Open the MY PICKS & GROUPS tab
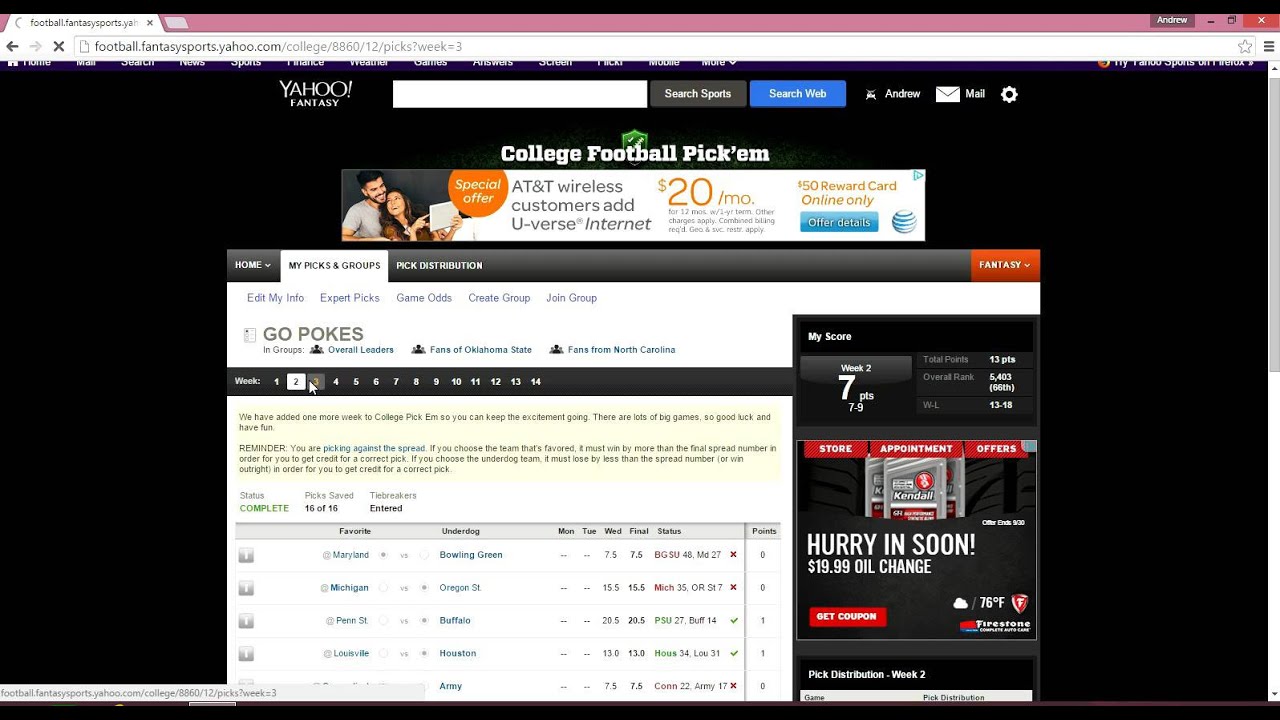The image size is (1280, 720). pos(334,266)
